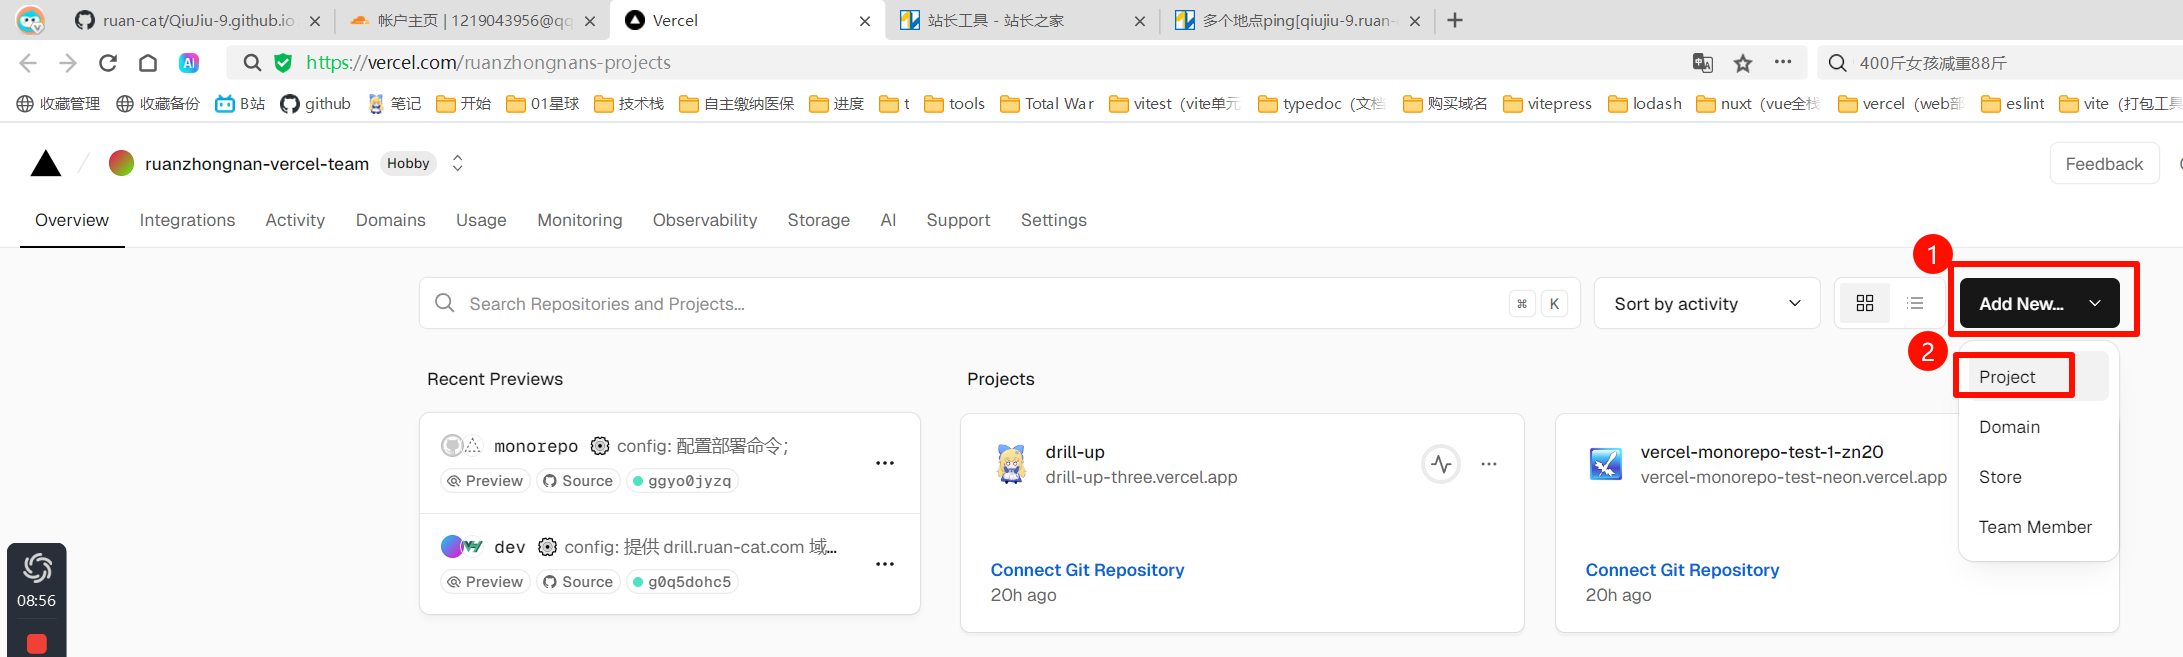Click commit g0q5dohc5 badge
Viewport: 2183px width, 657px height.
[682, 582]
